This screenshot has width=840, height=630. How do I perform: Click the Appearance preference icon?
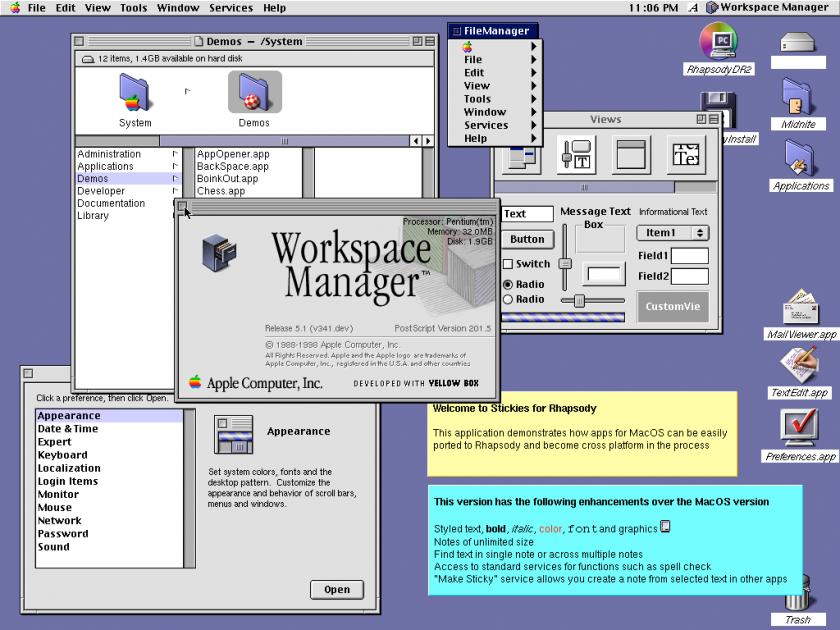[234, 434]
